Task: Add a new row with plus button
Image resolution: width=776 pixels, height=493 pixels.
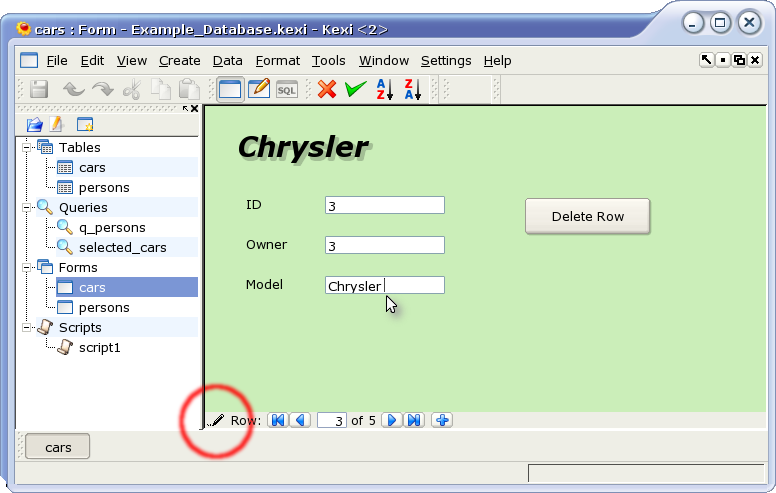Action: 442,420
